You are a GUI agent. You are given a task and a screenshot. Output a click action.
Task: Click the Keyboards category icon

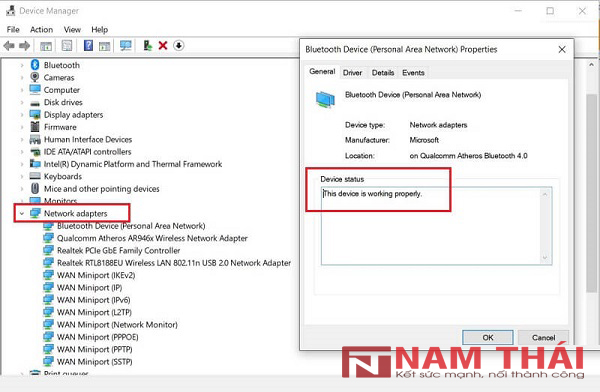pos(35,176)
